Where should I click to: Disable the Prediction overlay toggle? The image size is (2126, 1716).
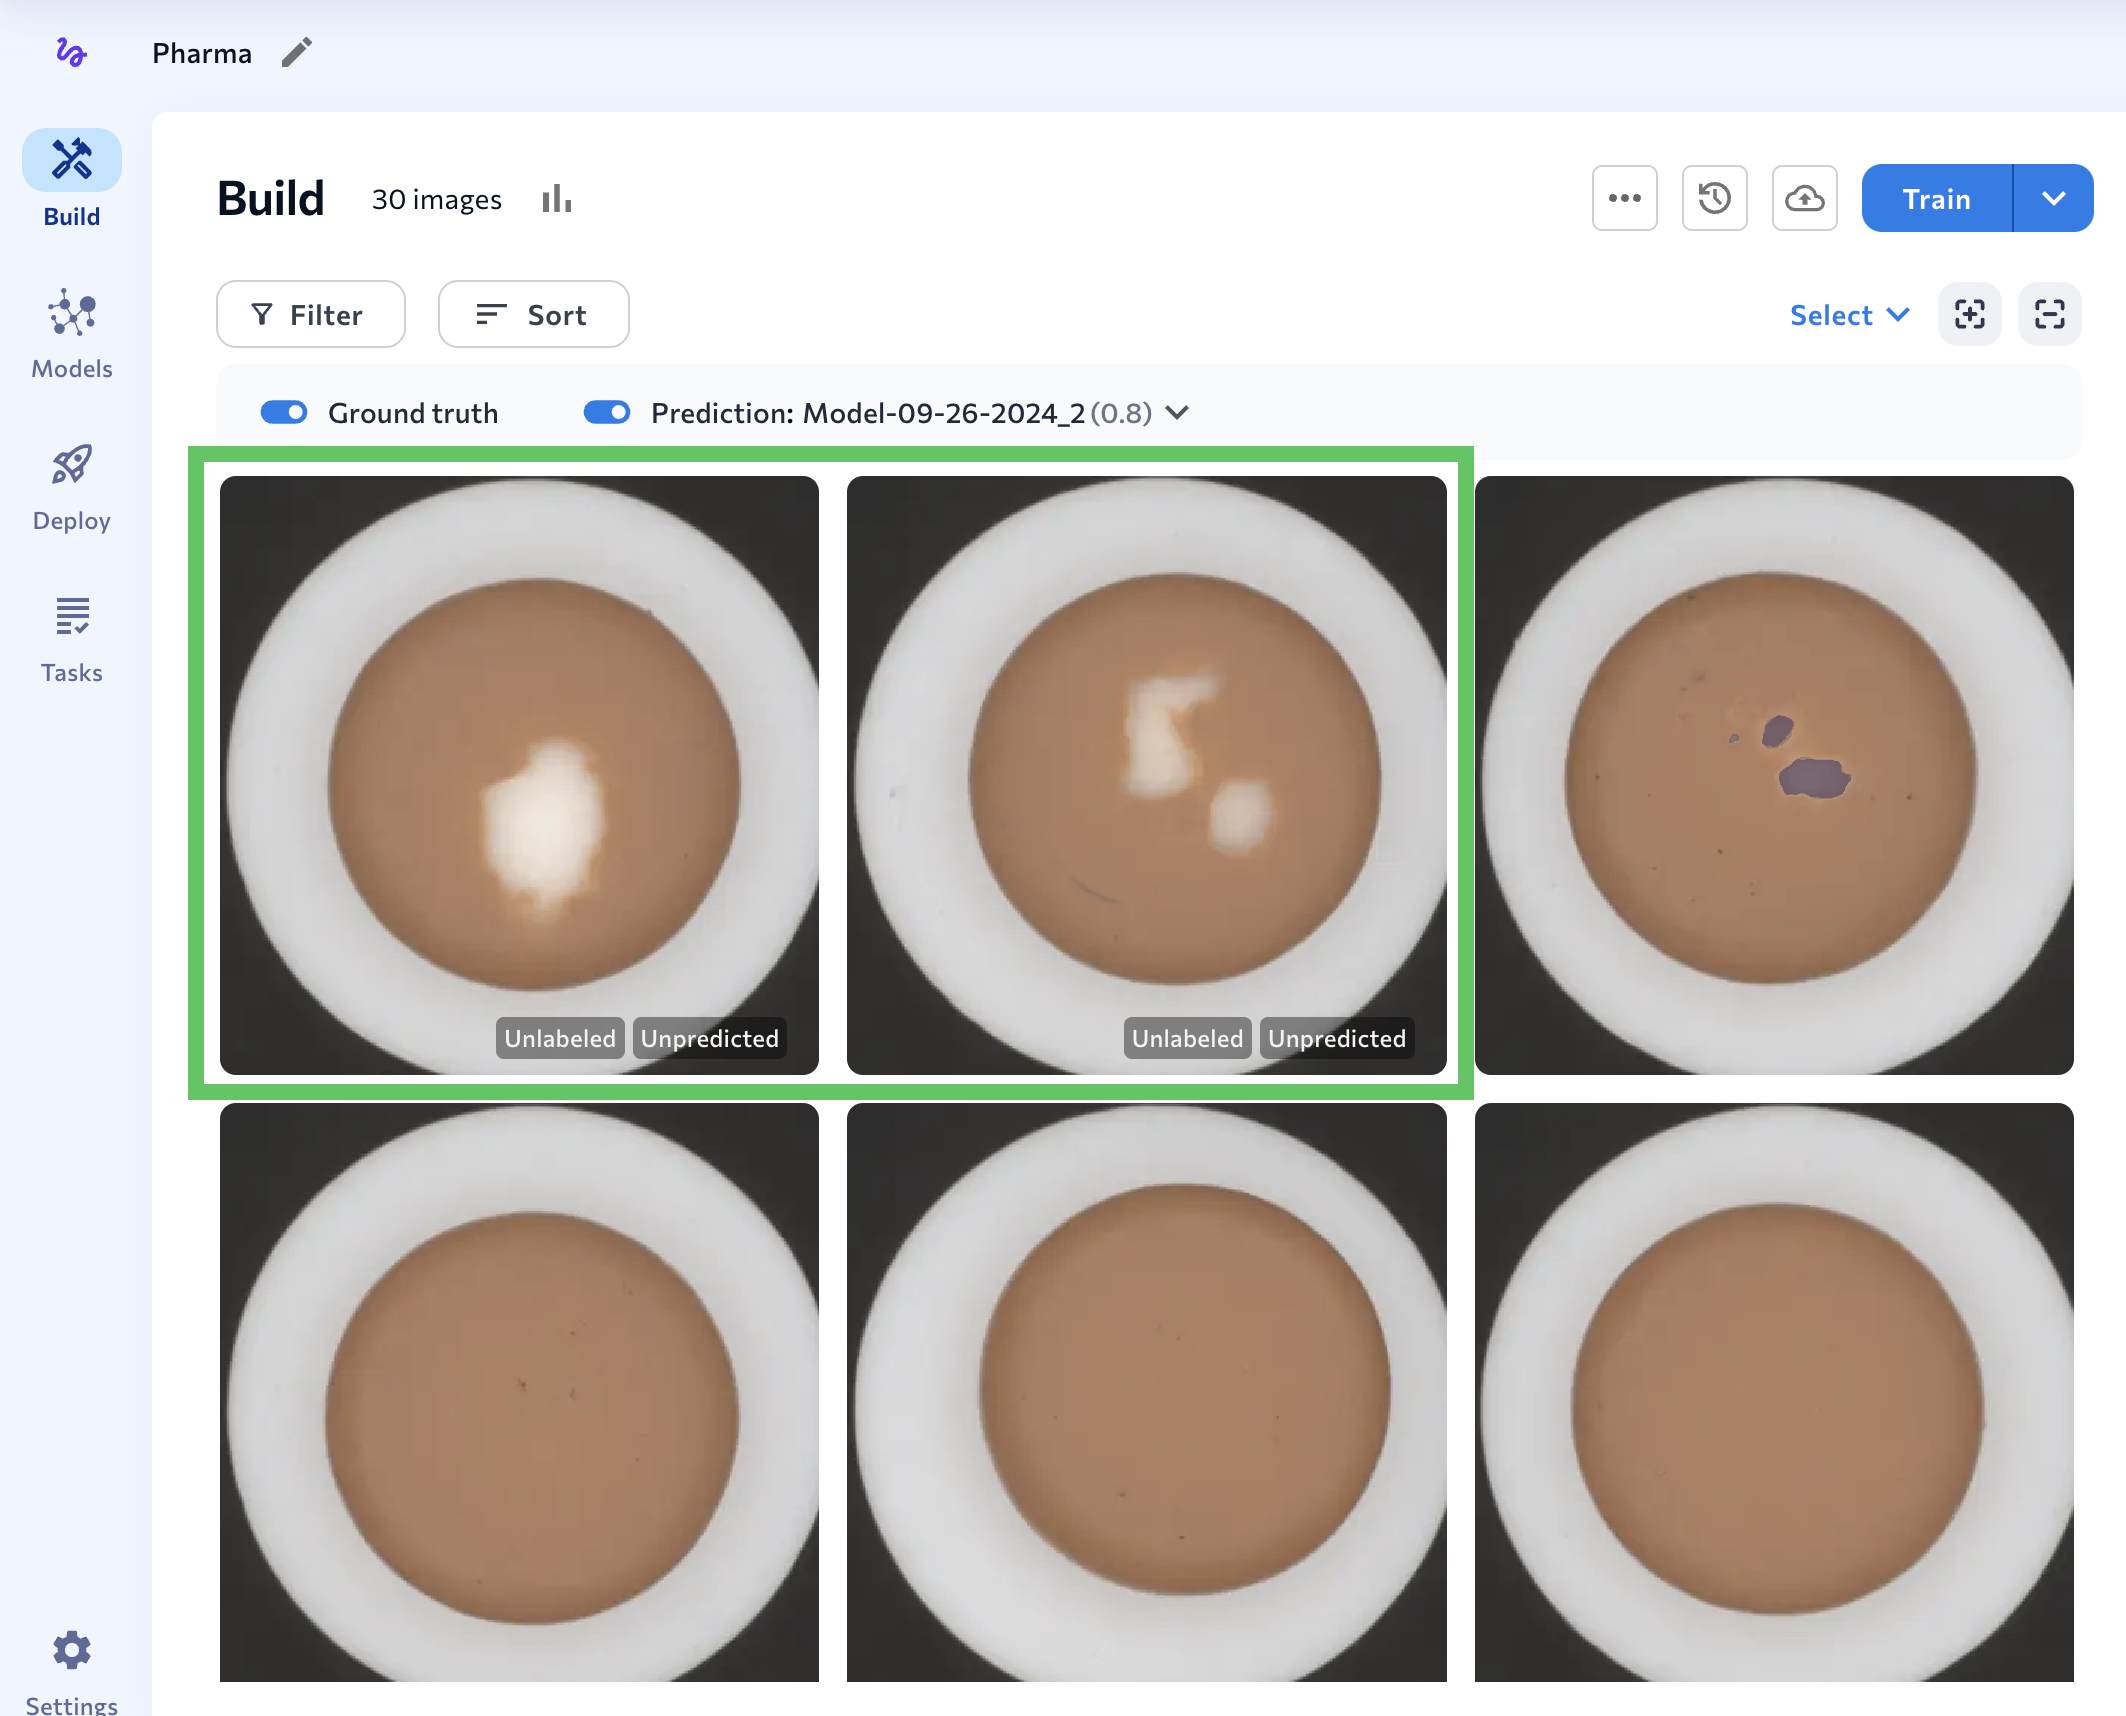click(x=606, y=413)
